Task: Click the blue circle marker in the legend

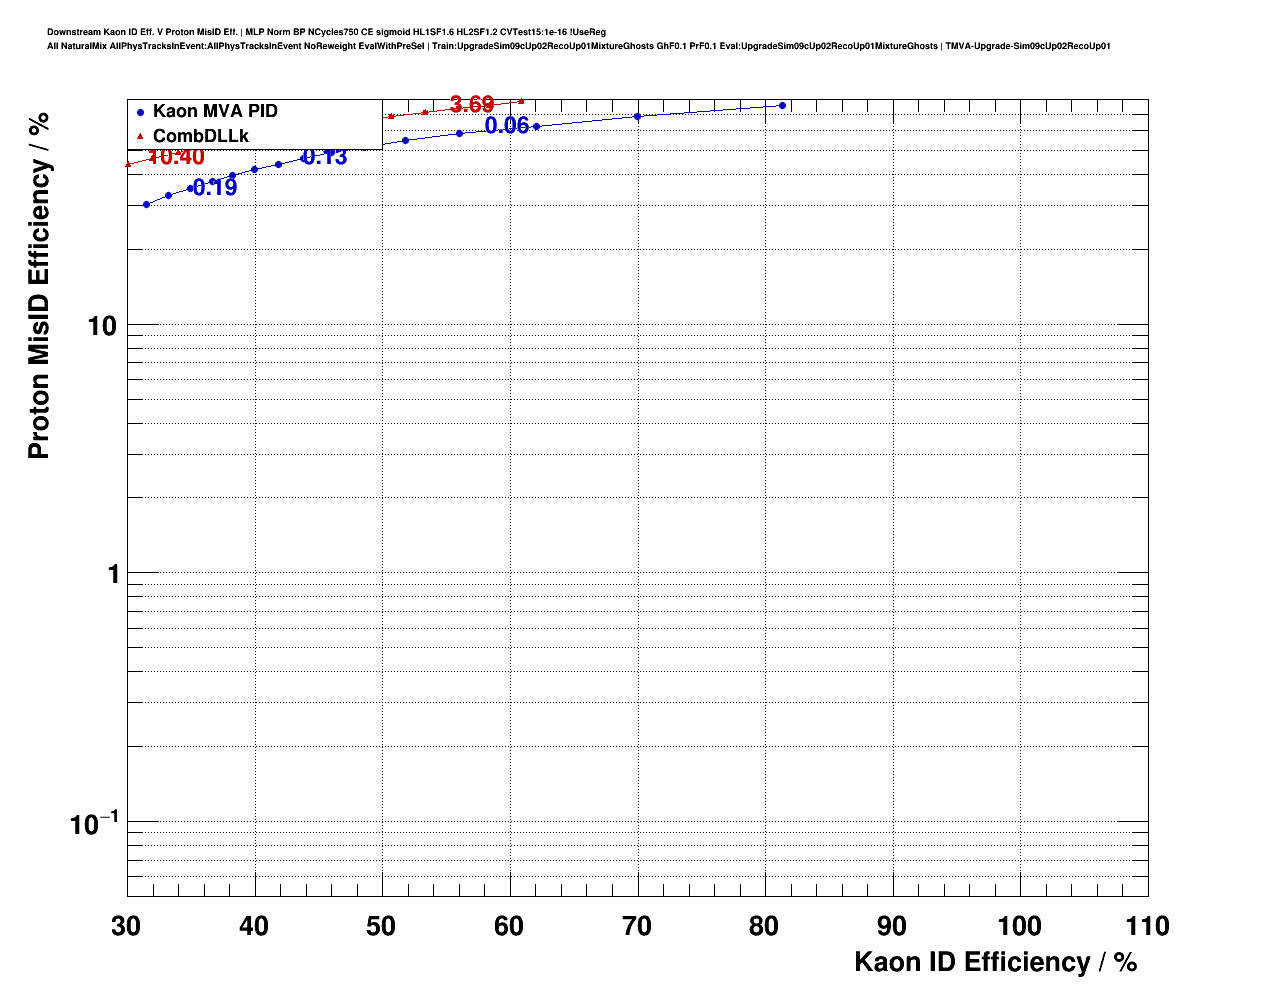Action: pos(141,112)
